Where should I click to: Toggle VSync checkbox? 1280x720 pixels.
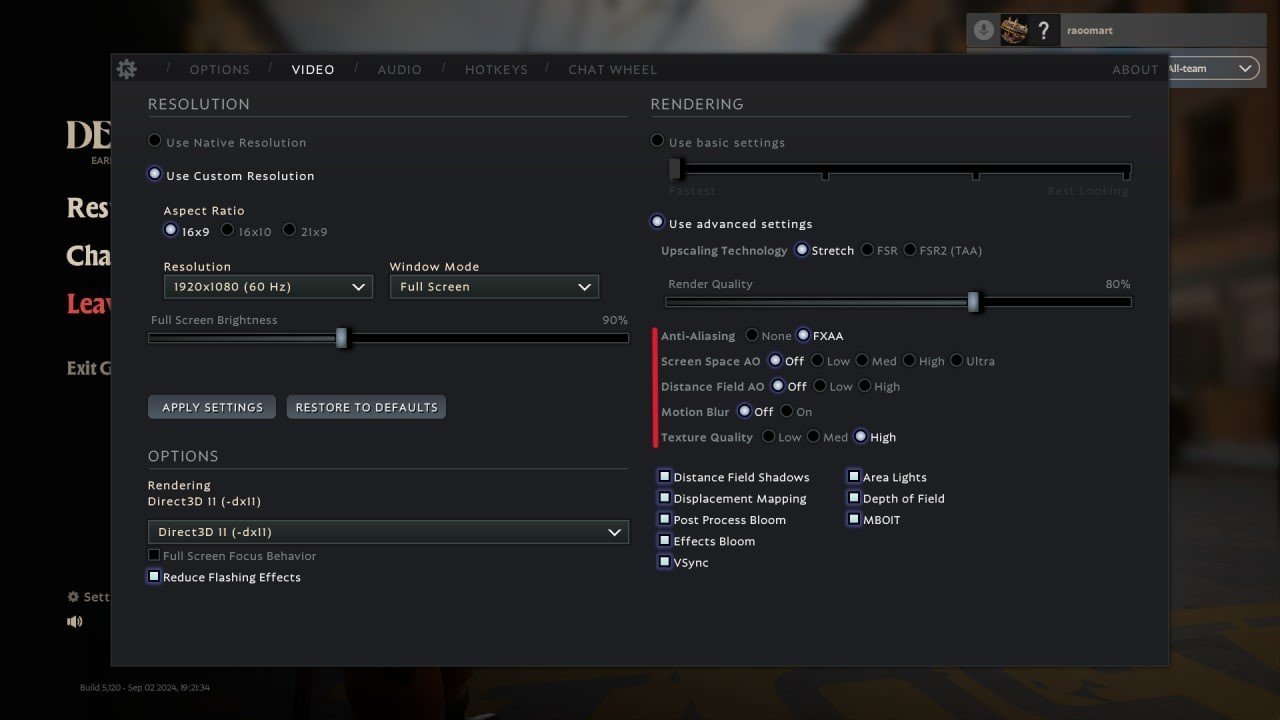coord(664,561)
